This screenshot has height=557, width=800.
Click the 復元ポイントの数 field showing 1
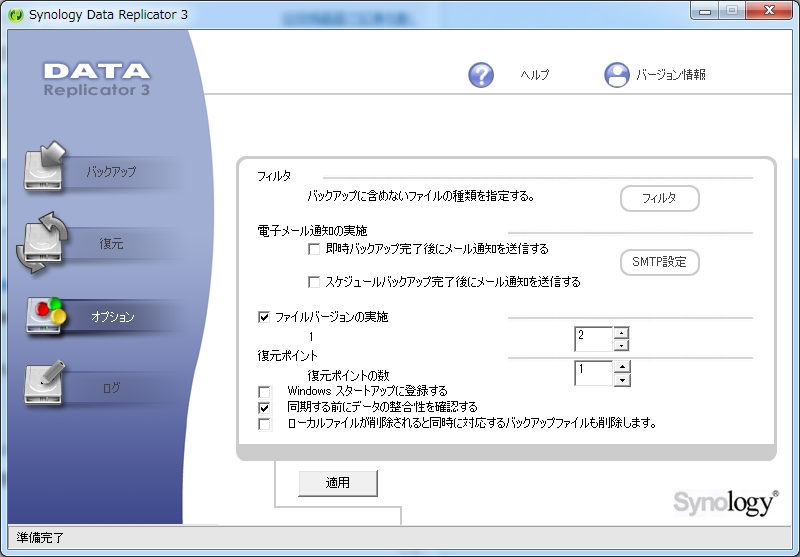[x=594, y=373]
